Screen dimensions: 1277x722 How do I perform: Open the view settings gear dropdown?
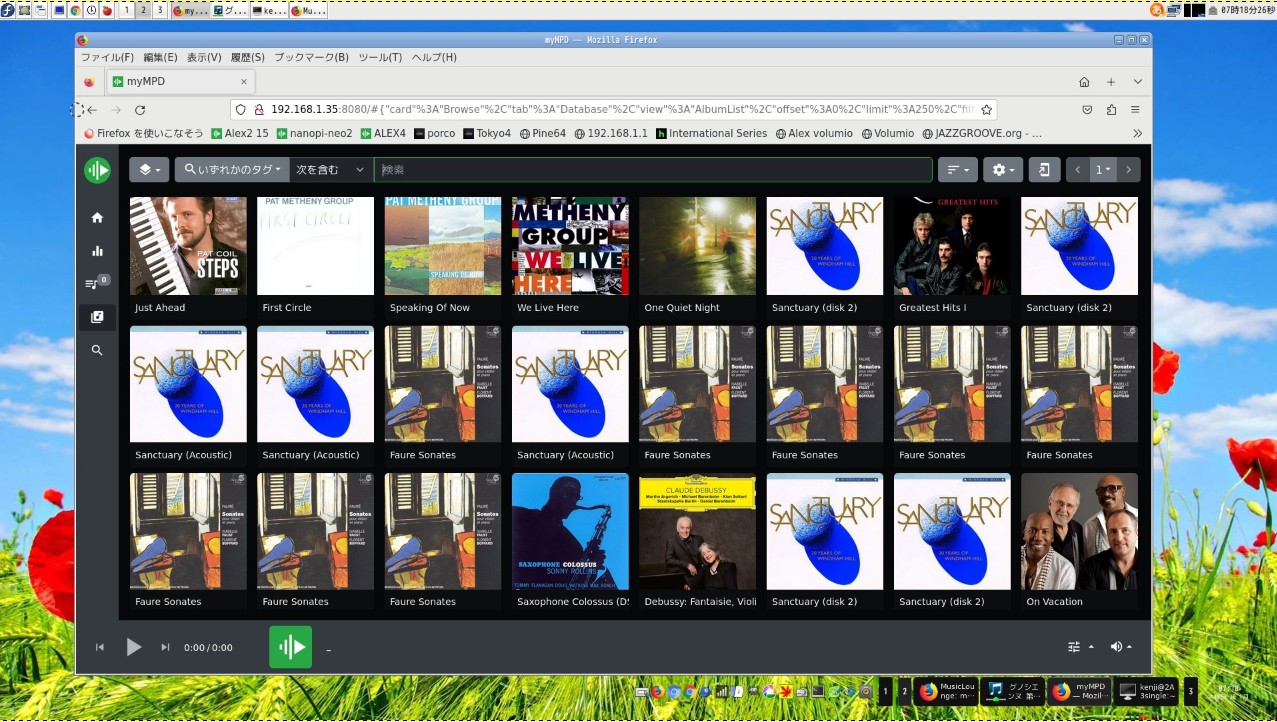point(1003,170)
